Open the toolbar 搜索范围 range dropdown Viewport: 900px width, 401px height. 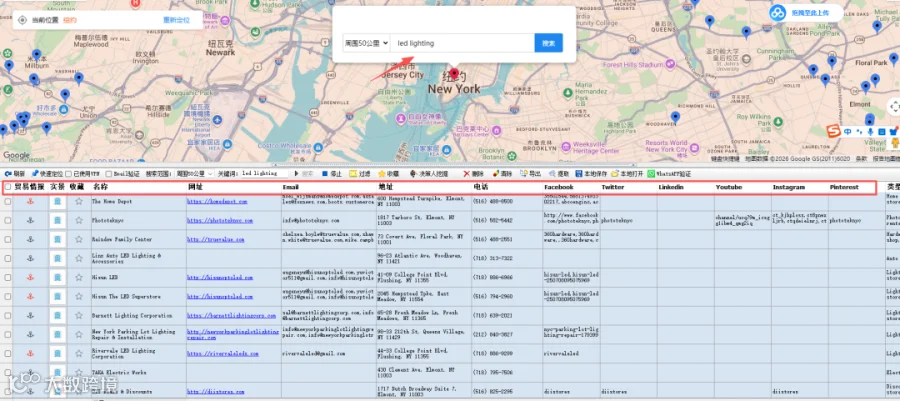click(x=195, y=173)
